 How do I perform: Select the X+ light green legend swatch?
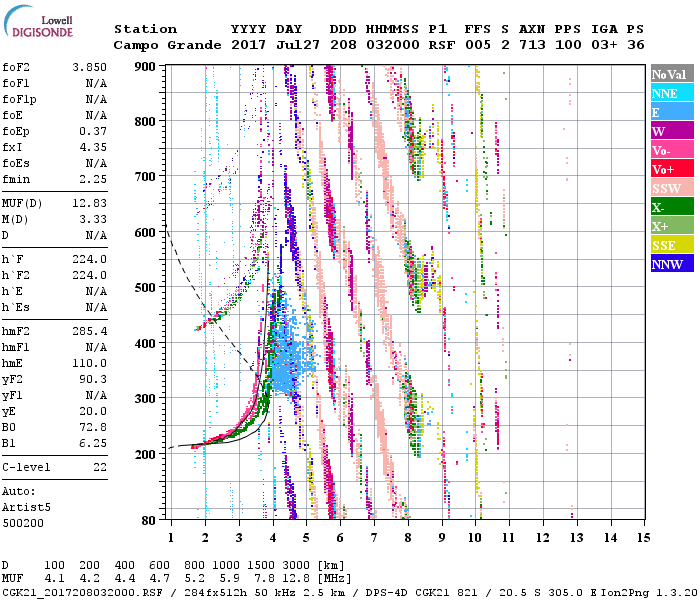[x=672, y=226]
